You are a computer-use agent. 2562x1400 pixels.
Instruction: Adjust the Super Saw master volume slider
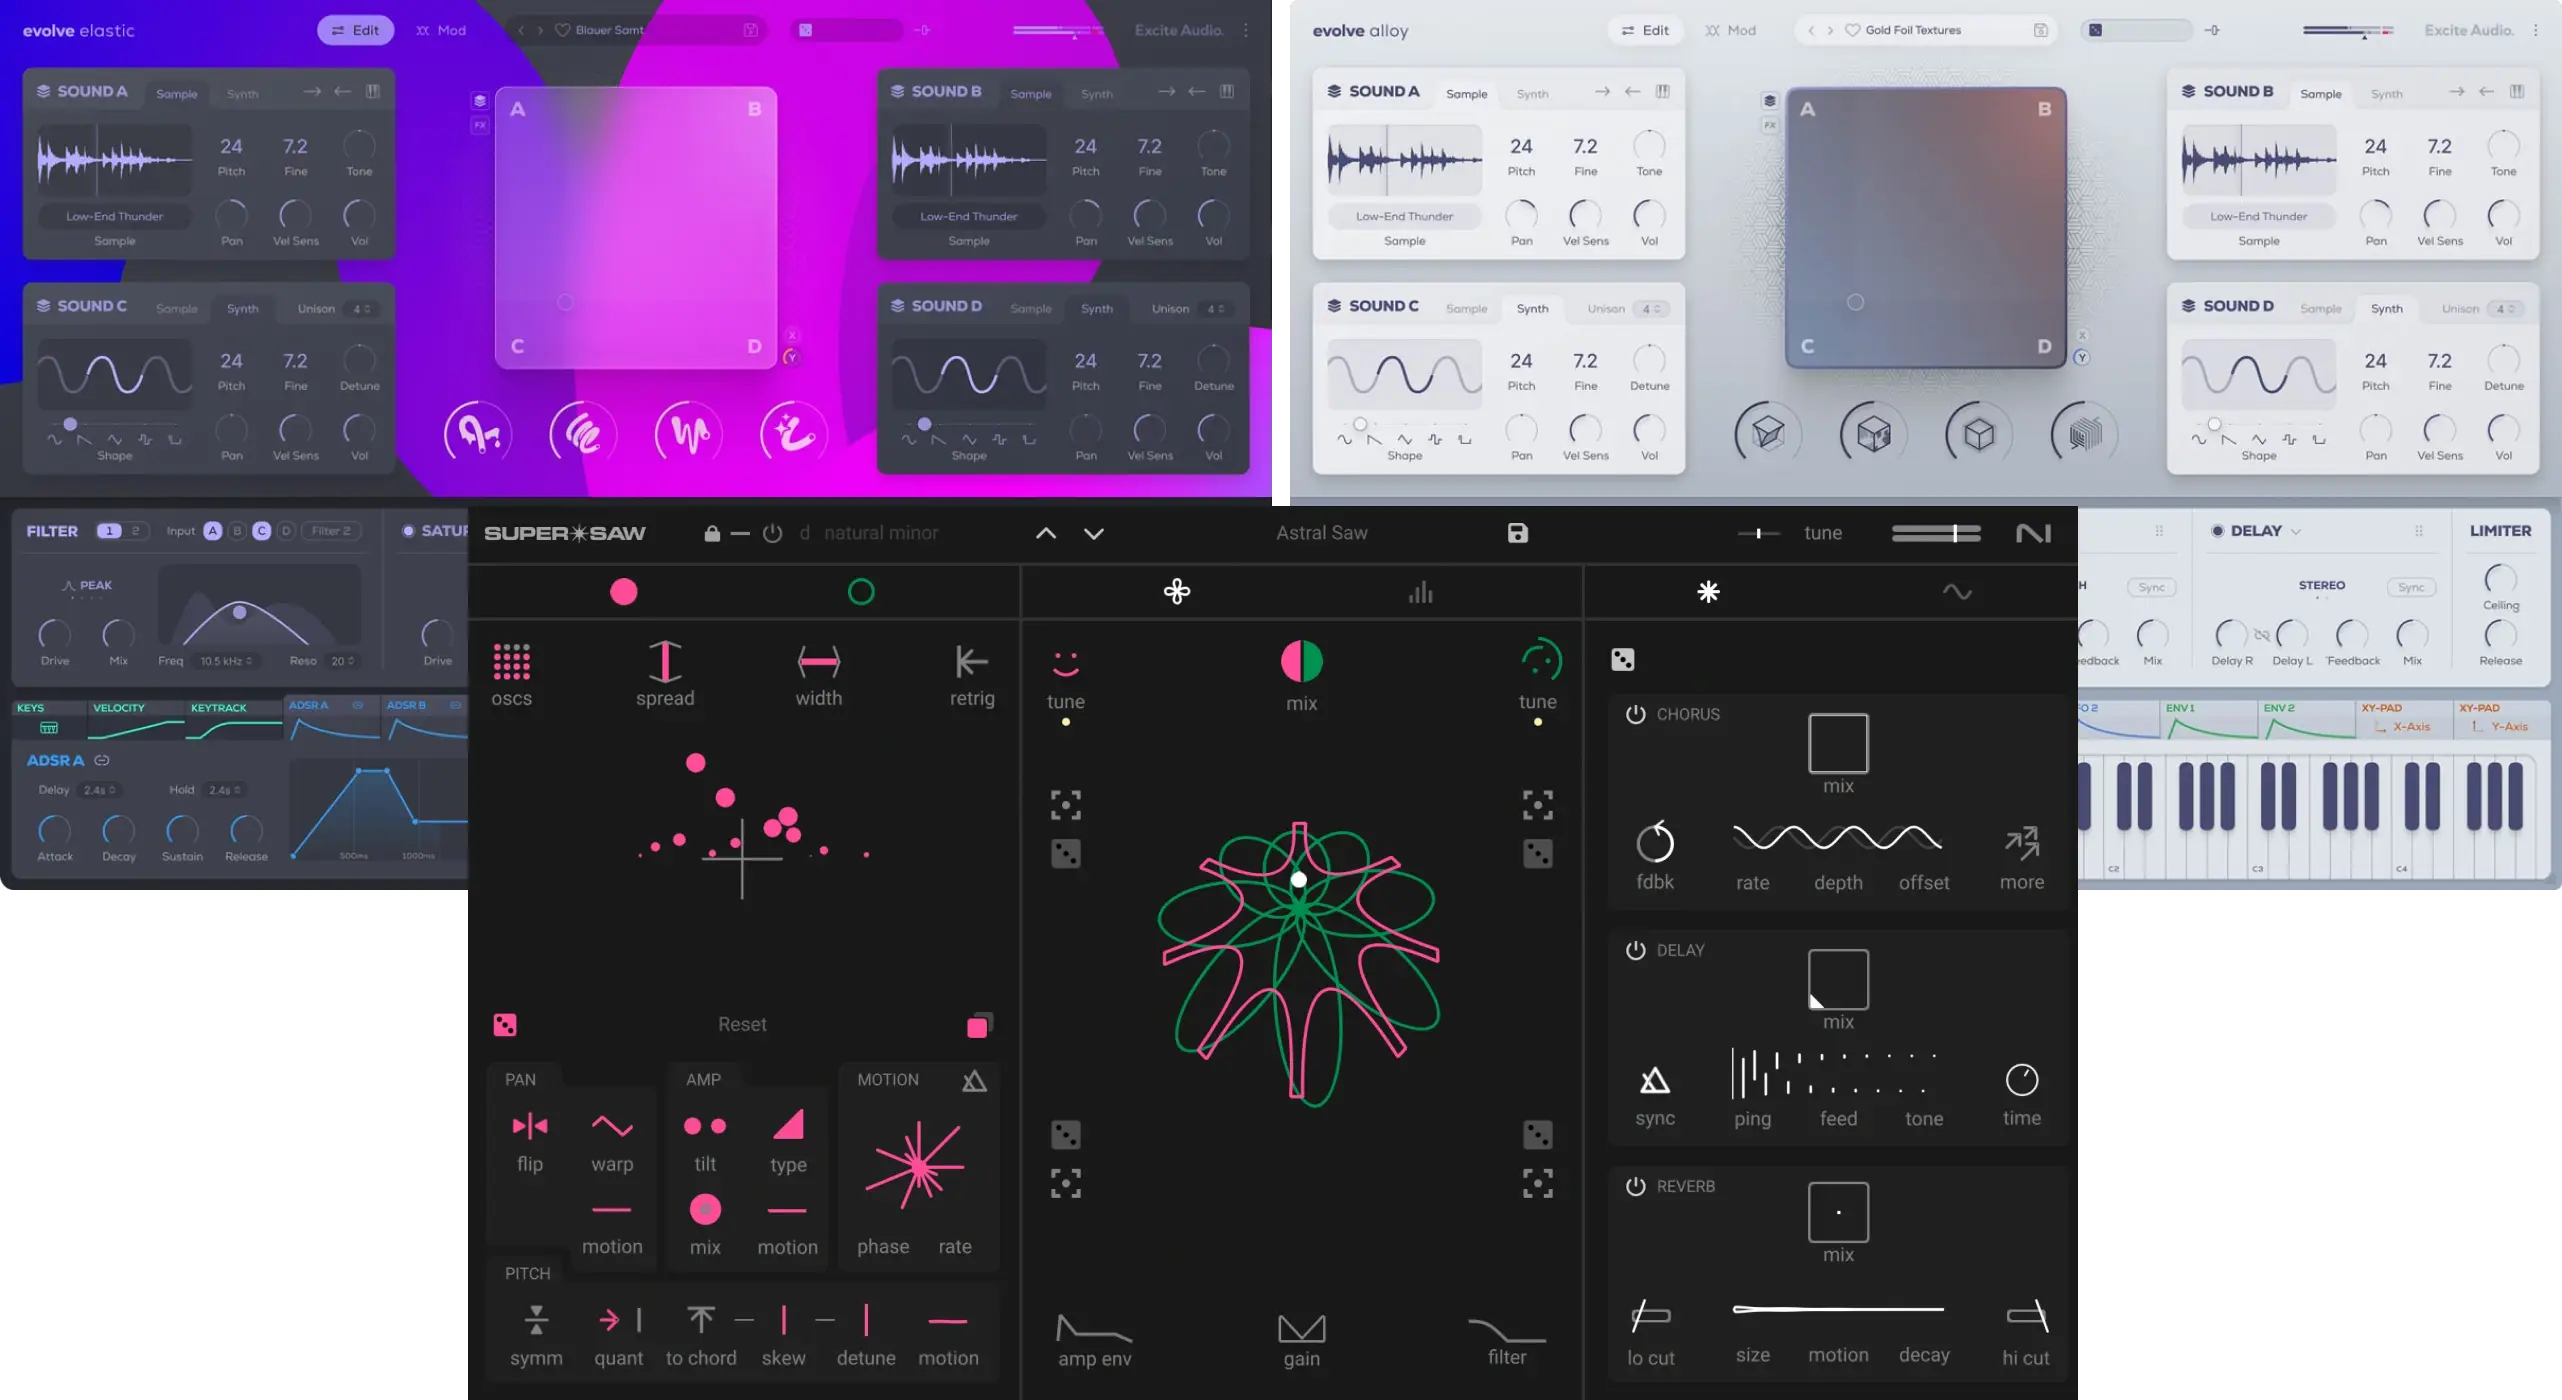1936,533
